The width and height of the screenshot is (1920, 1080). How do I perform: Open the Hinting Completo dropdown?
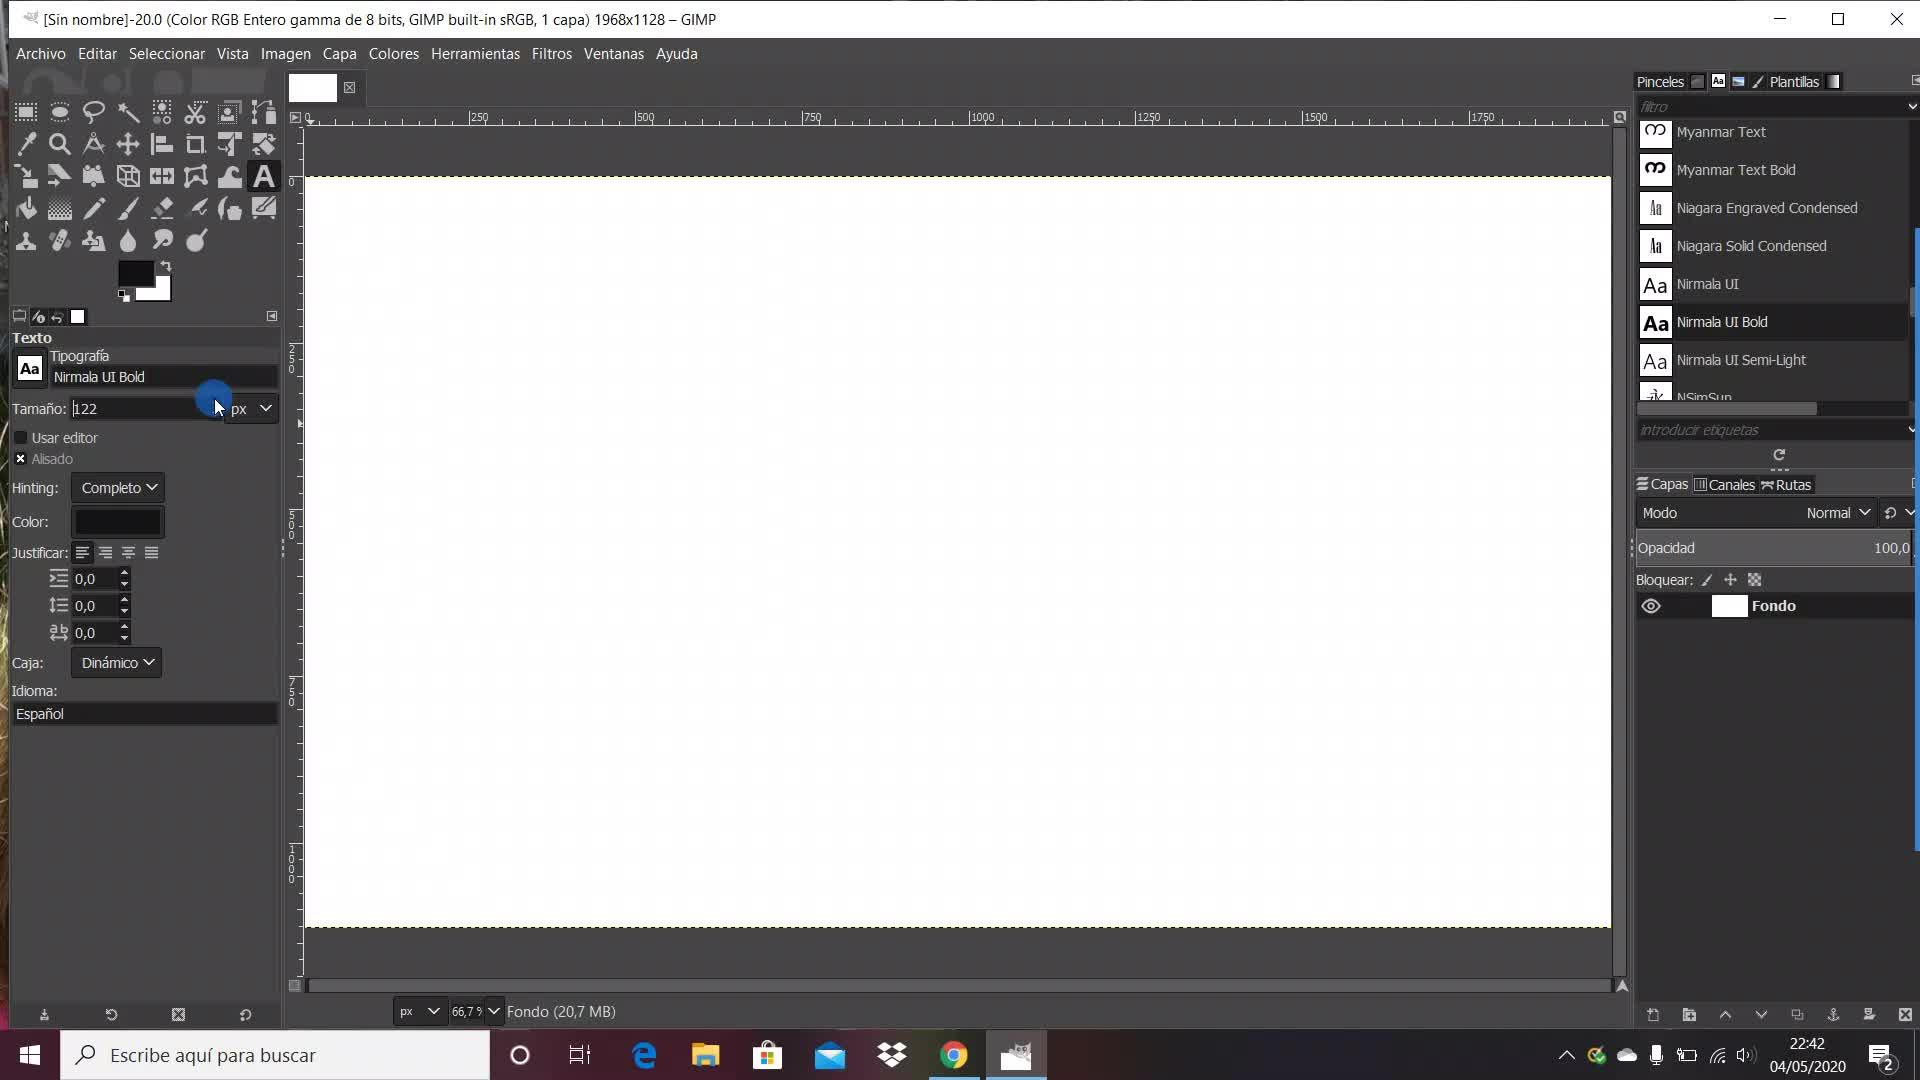pos(118,488)
